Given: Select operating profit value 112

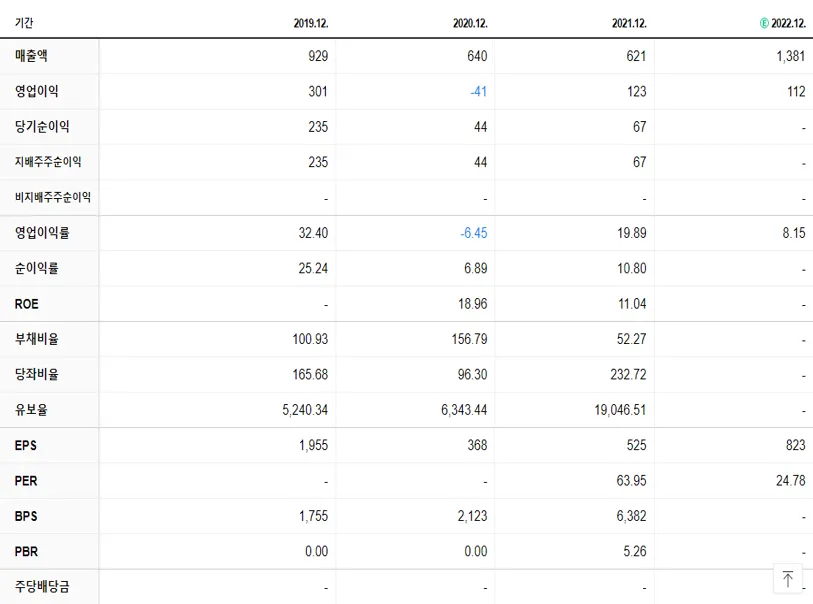Looking at the screenshot, I should pyautogui.click(x=796, y=91).
